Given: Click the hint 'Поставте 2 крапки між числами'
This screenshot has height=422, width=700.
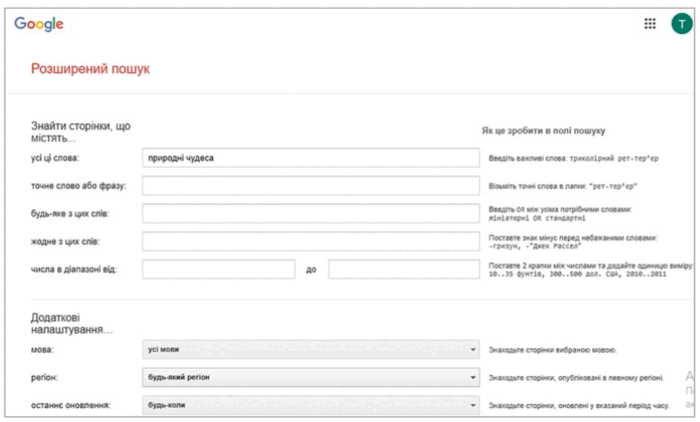Looking at the screenshot, I should point(590,269).
